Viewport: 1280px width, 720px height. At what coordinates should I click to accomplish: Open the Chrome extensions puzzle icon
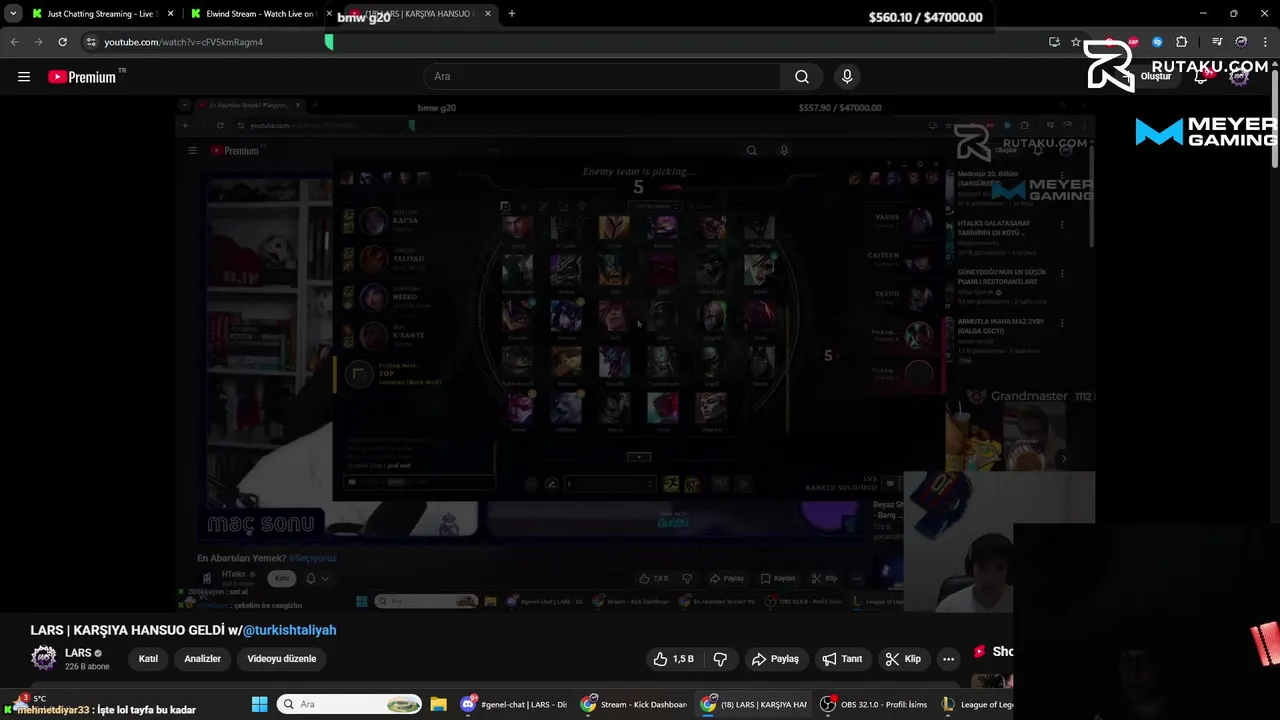point(1182,42)
